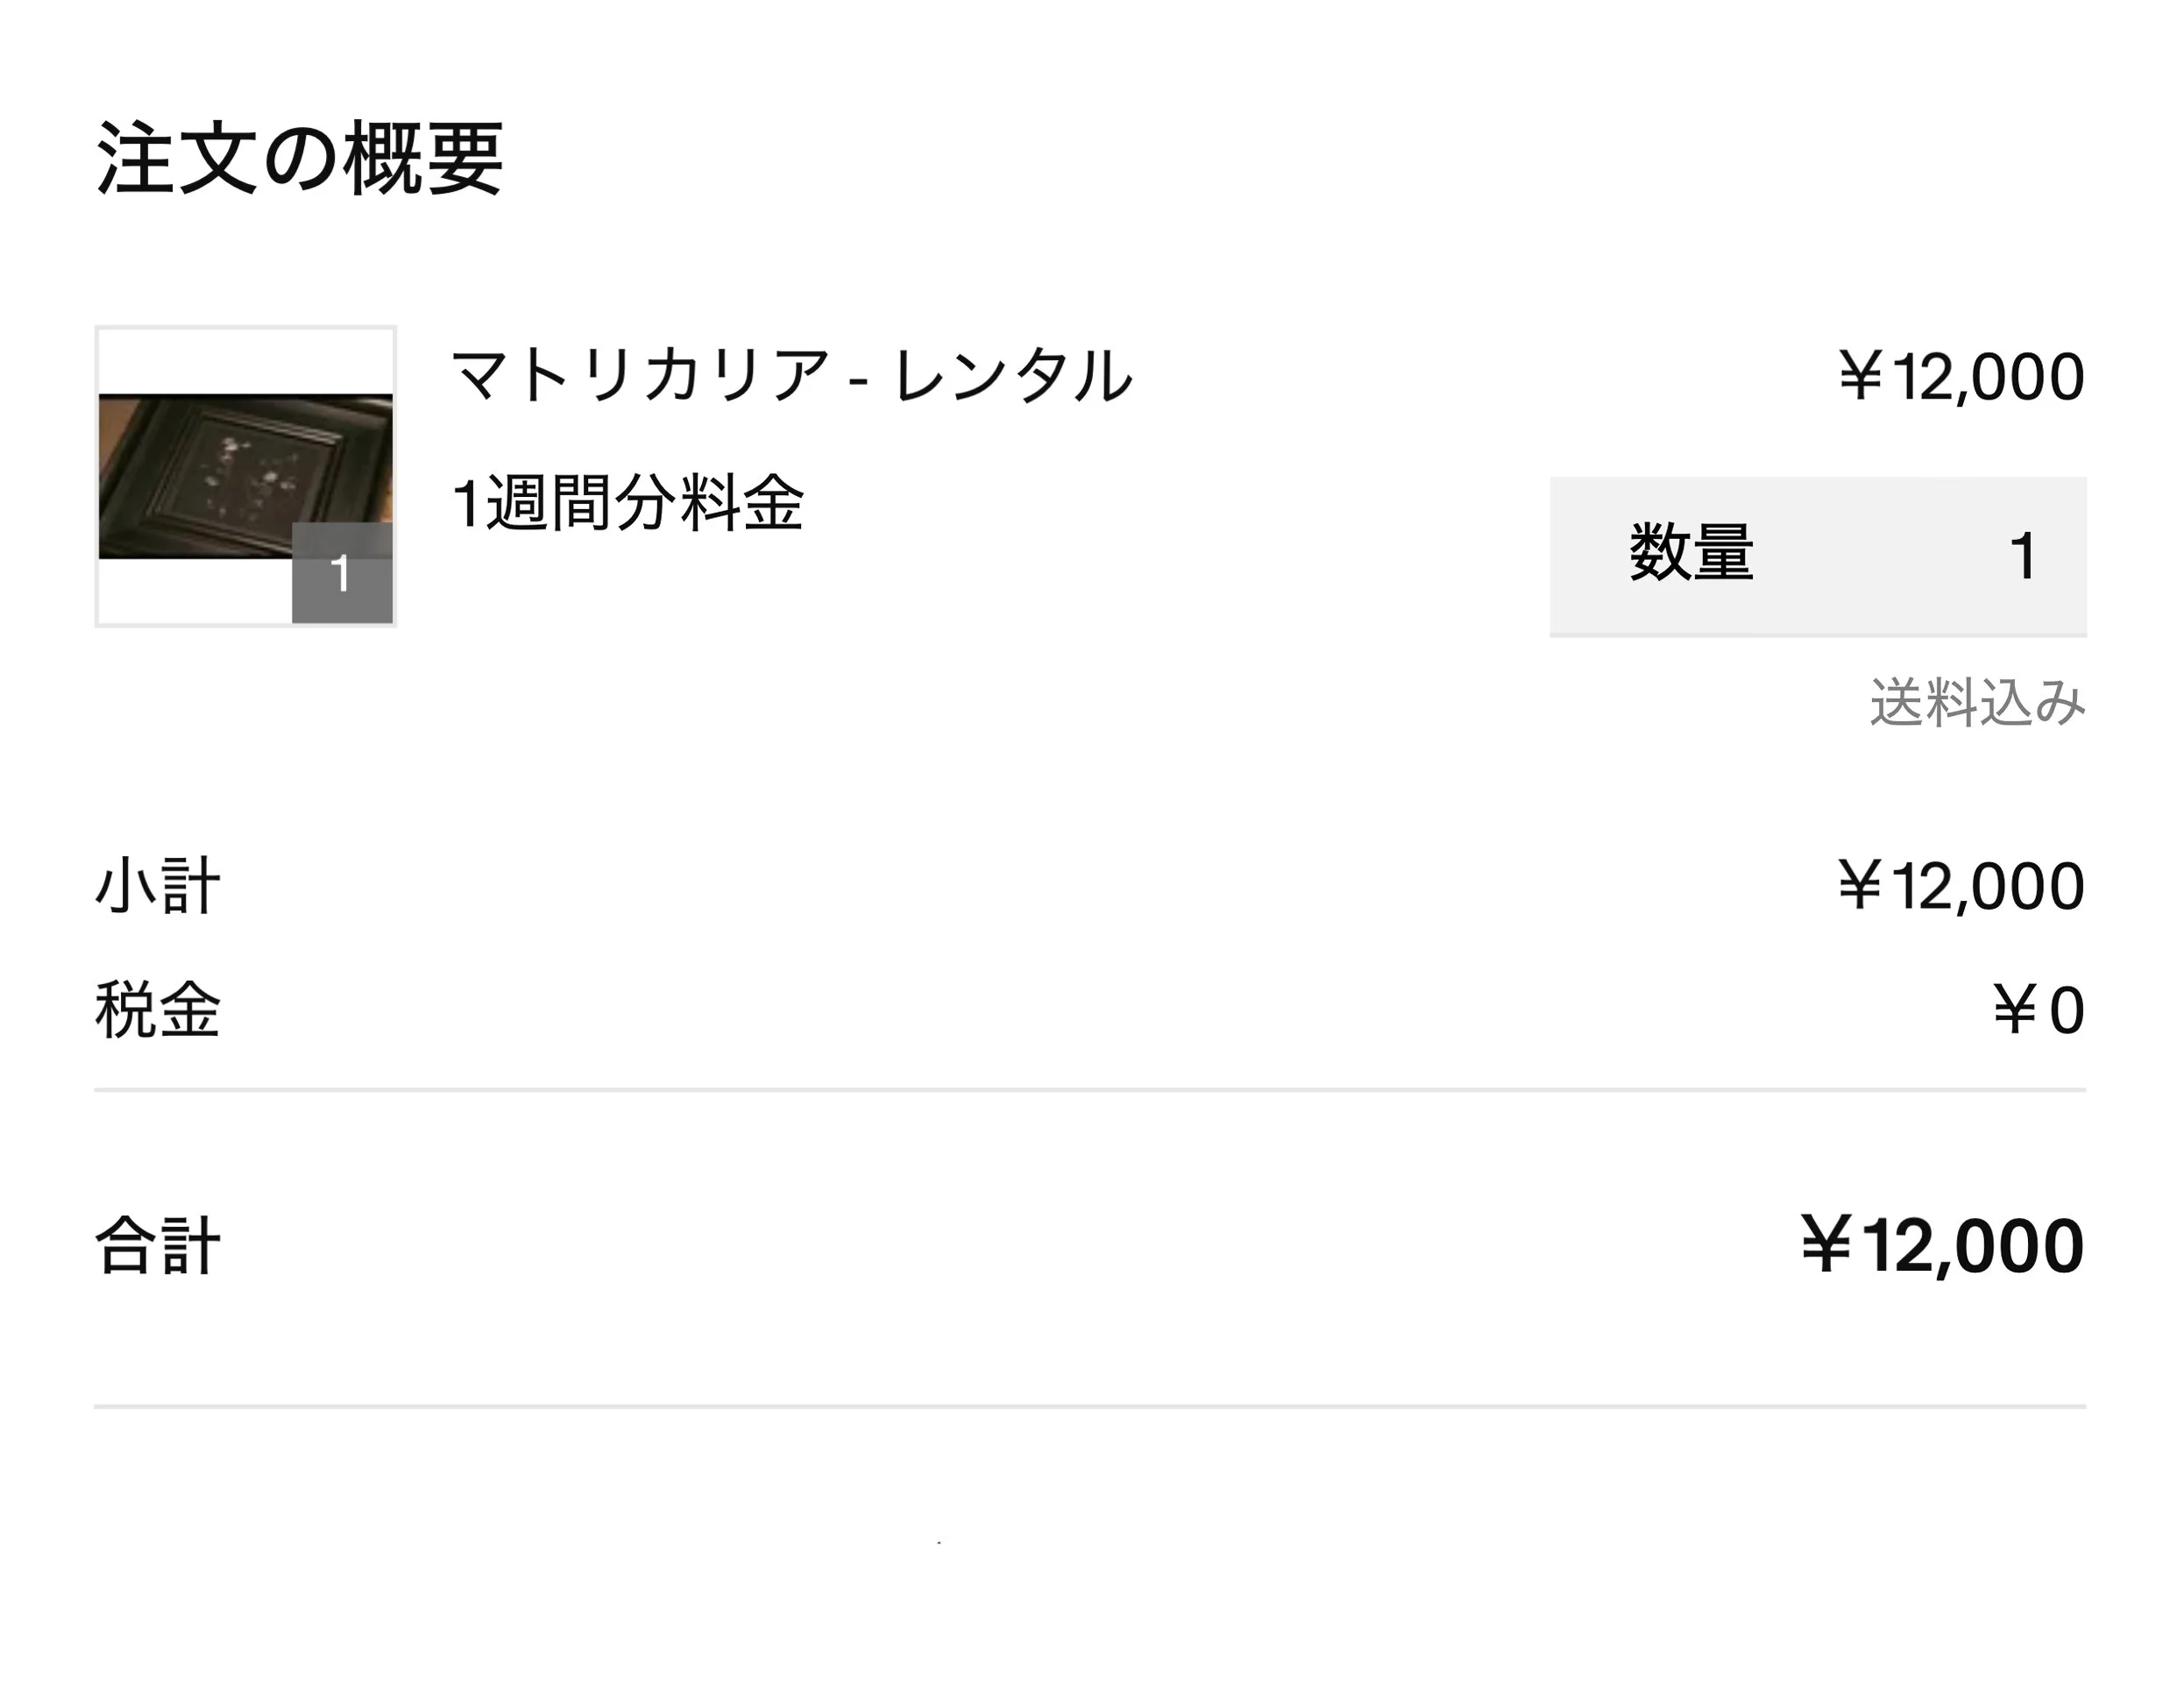Click the ￥ symbol in the 税金 row
Viewport: 2184px width, 1708px height.
pos(2015,1009)
